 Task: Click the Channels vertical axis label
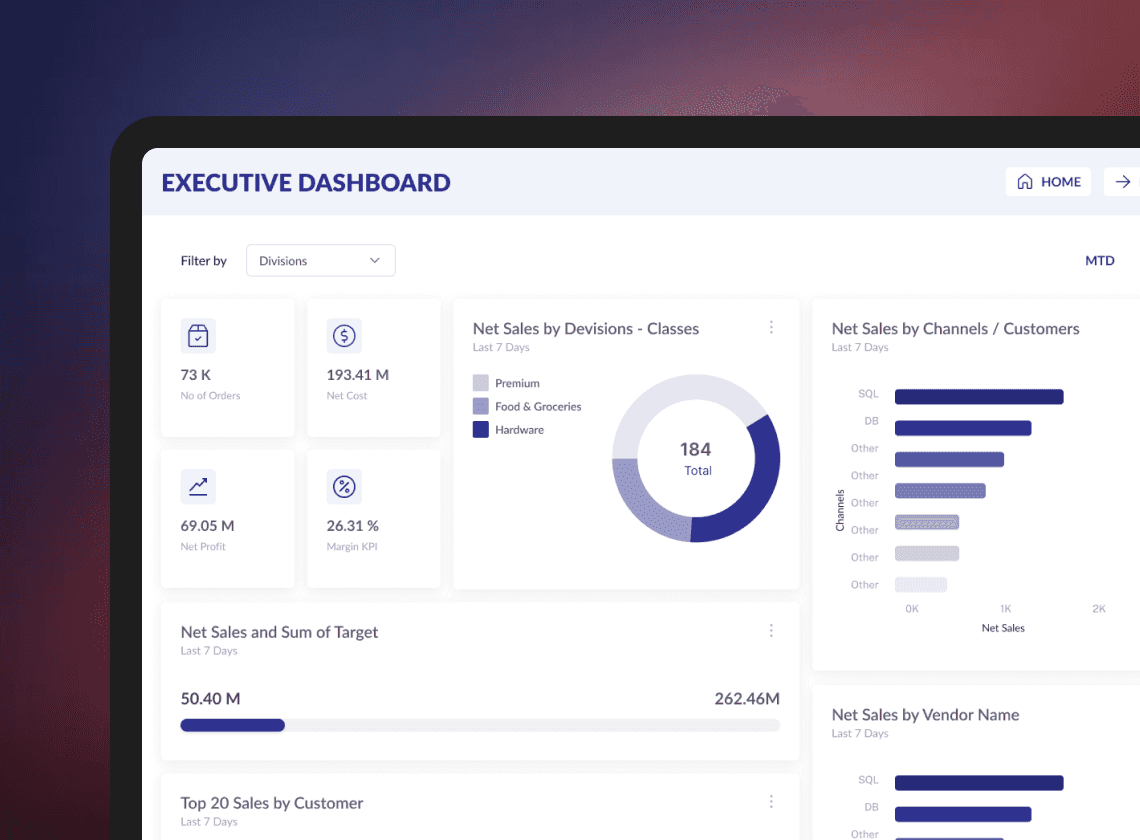[x=840, y=510]
